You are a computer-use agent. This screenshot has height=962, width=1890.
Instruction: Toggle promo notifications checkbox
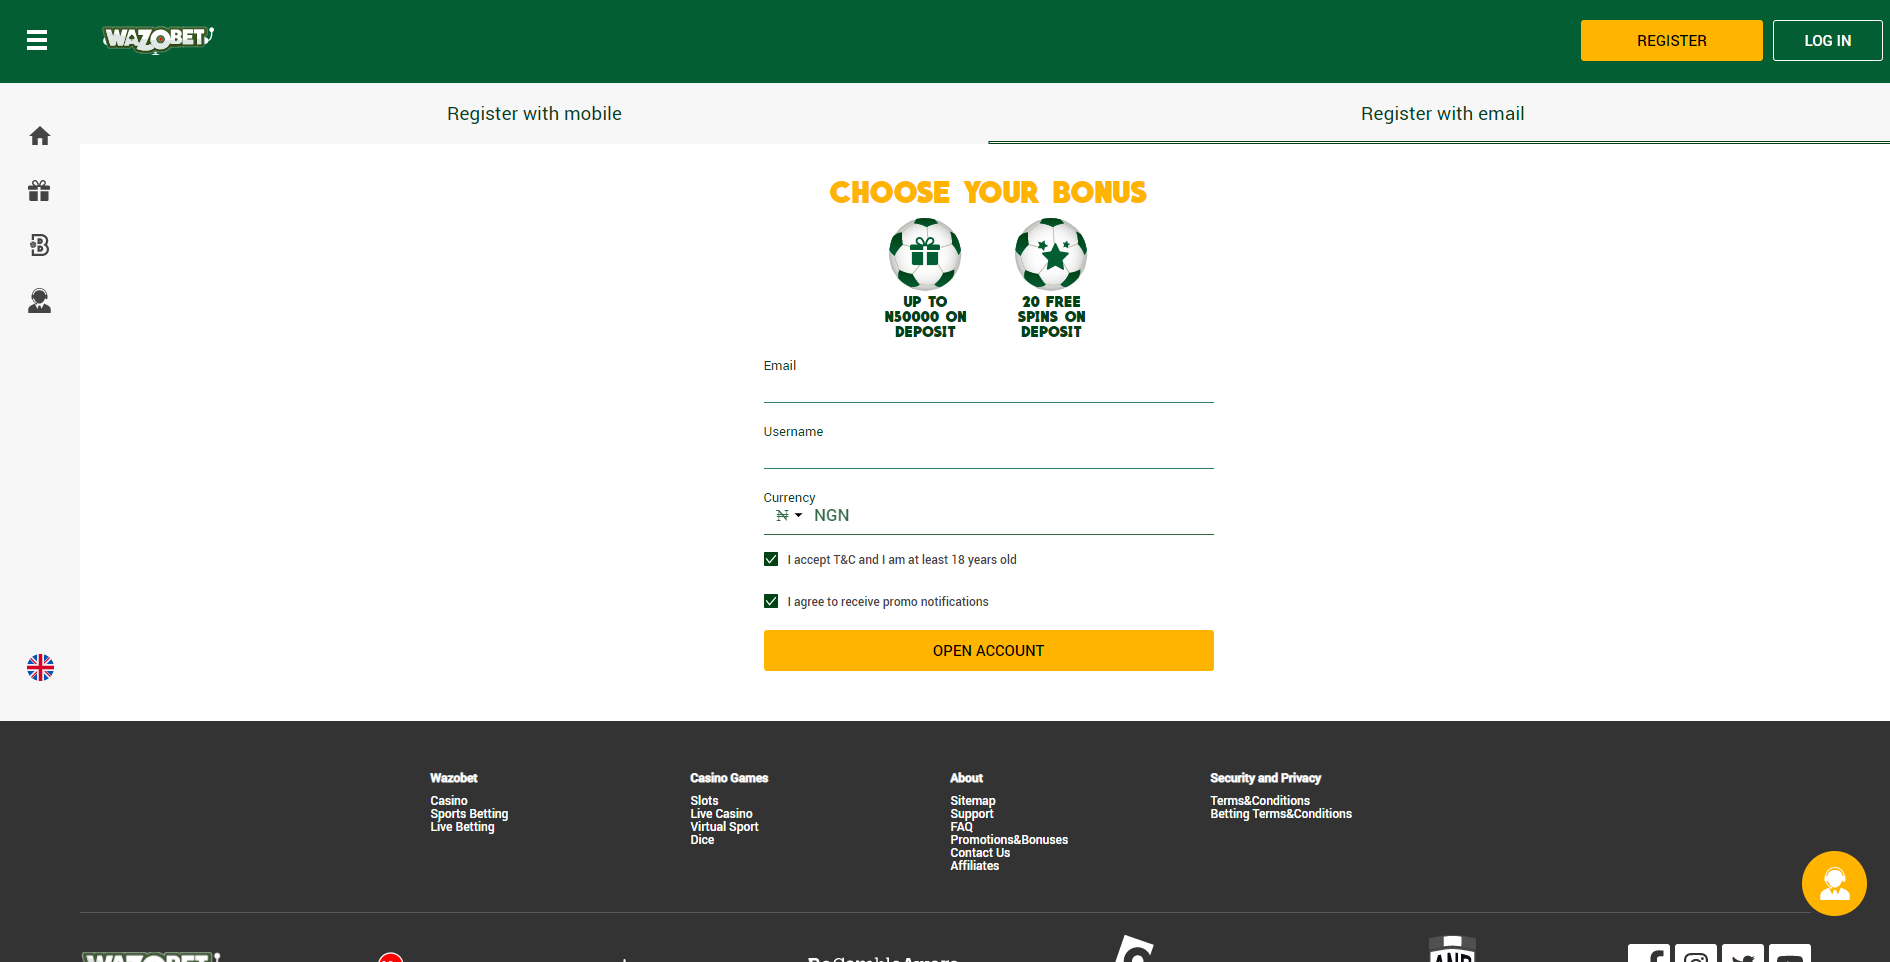tap(771, 601)
